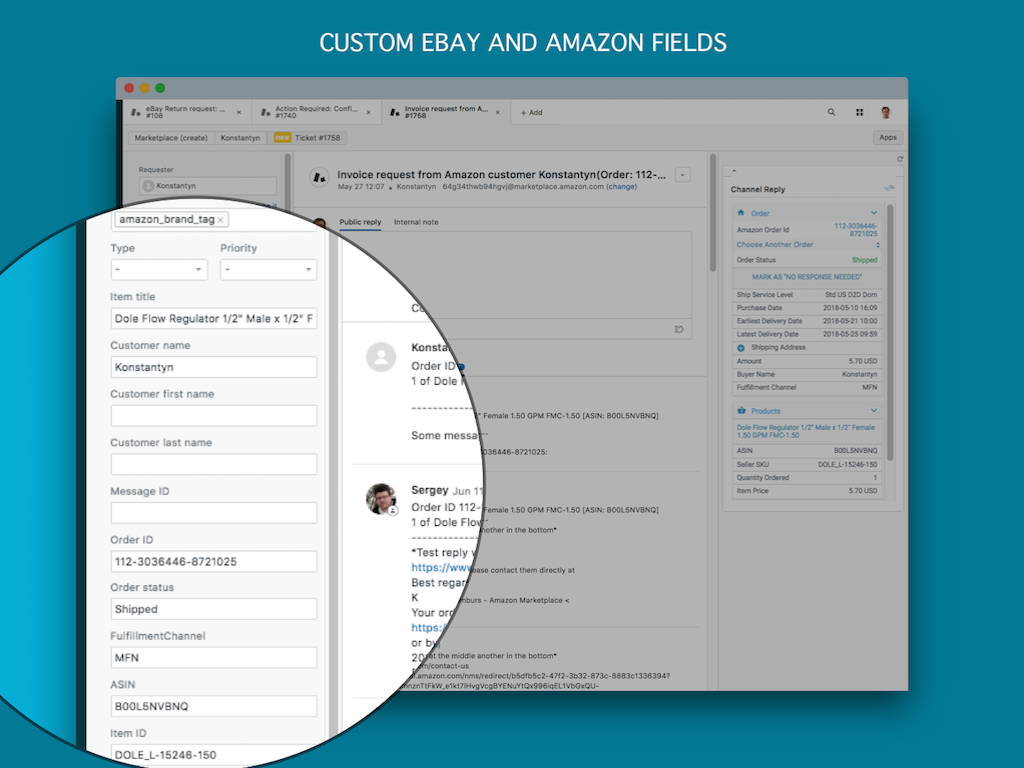Click MARK AS "NO RESPONSE NEEDED" button
Screen dimensions: 1024x768
(x=806, y=275)
